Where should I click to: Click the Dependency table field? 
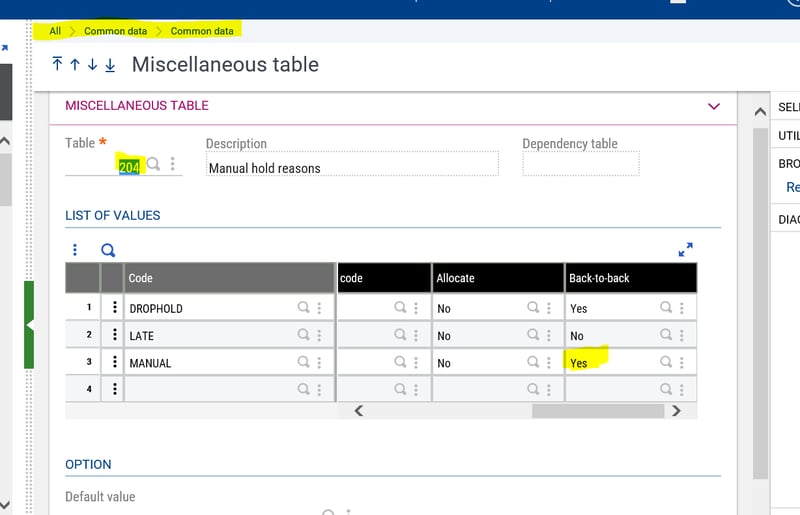tap(580, 165)
